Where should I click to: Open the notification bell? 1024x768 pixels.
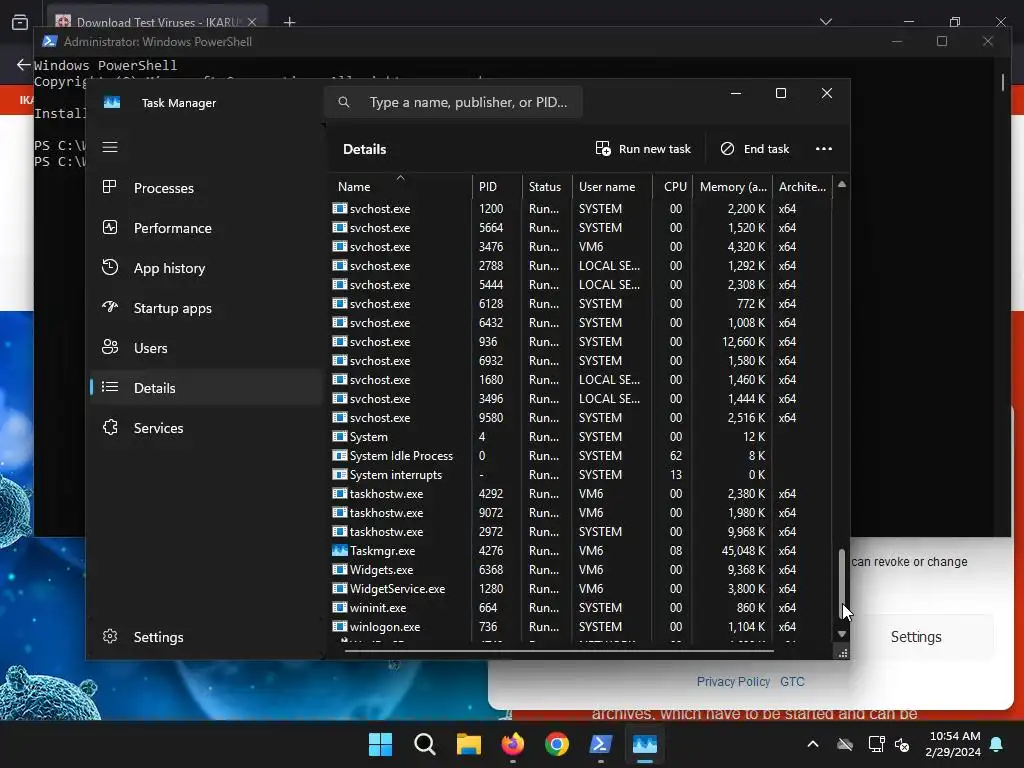[996, 744]
